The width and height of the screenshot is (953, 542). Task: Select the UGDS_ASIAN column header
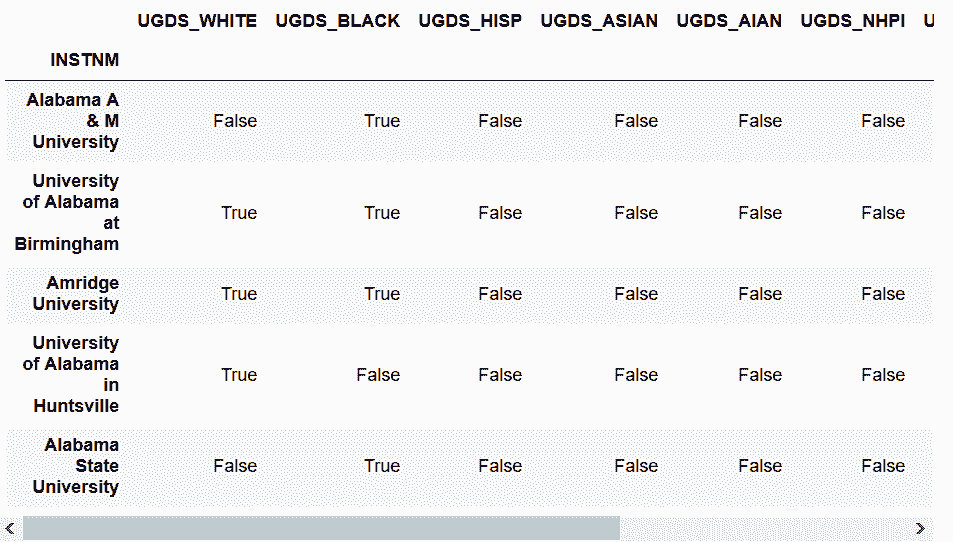599,21
